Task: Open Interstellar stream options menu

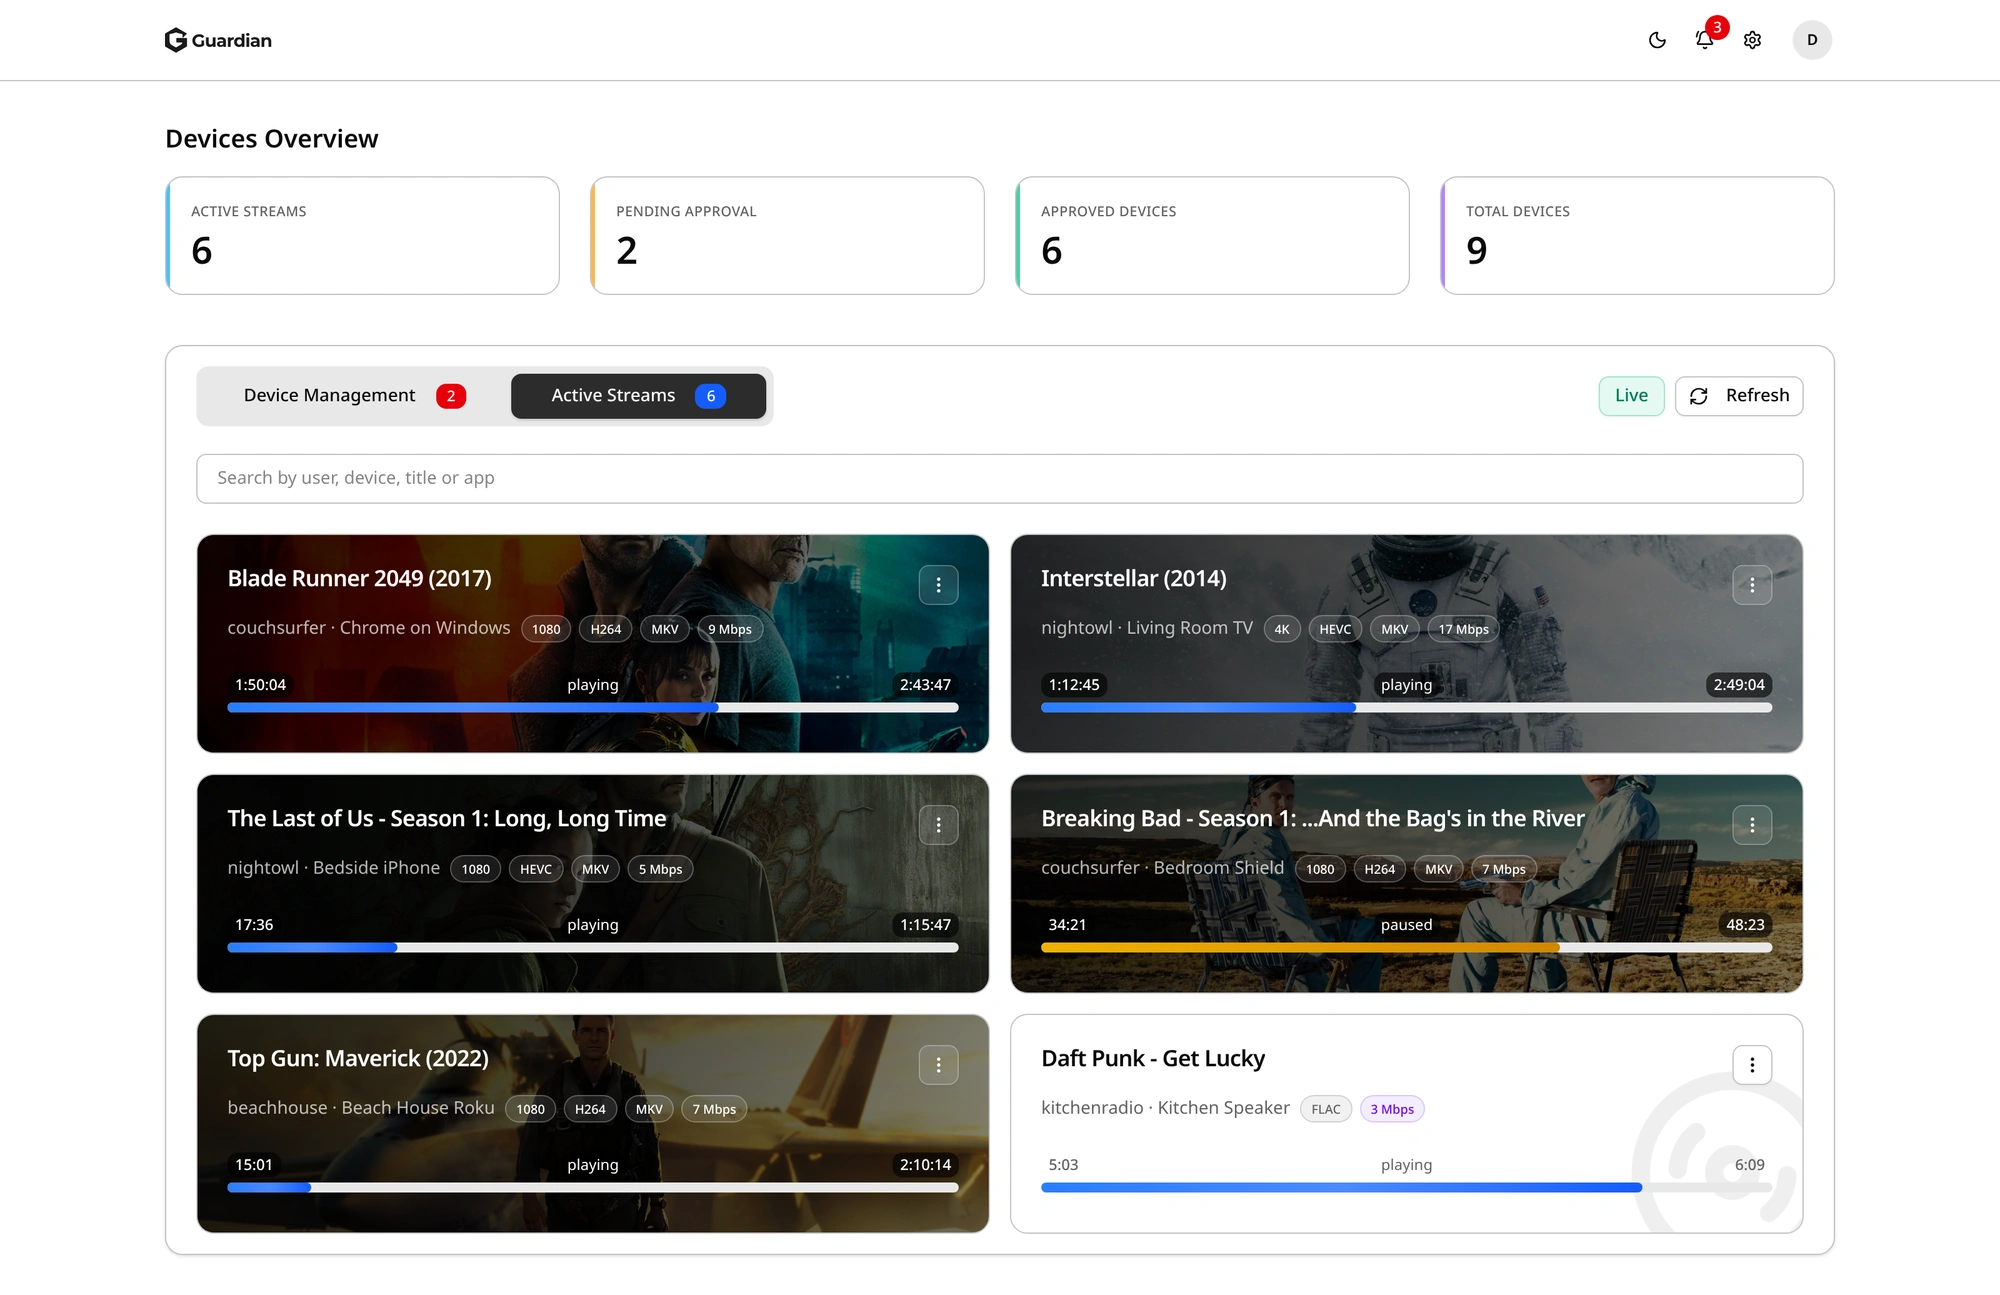Action: pos(1752,585)
